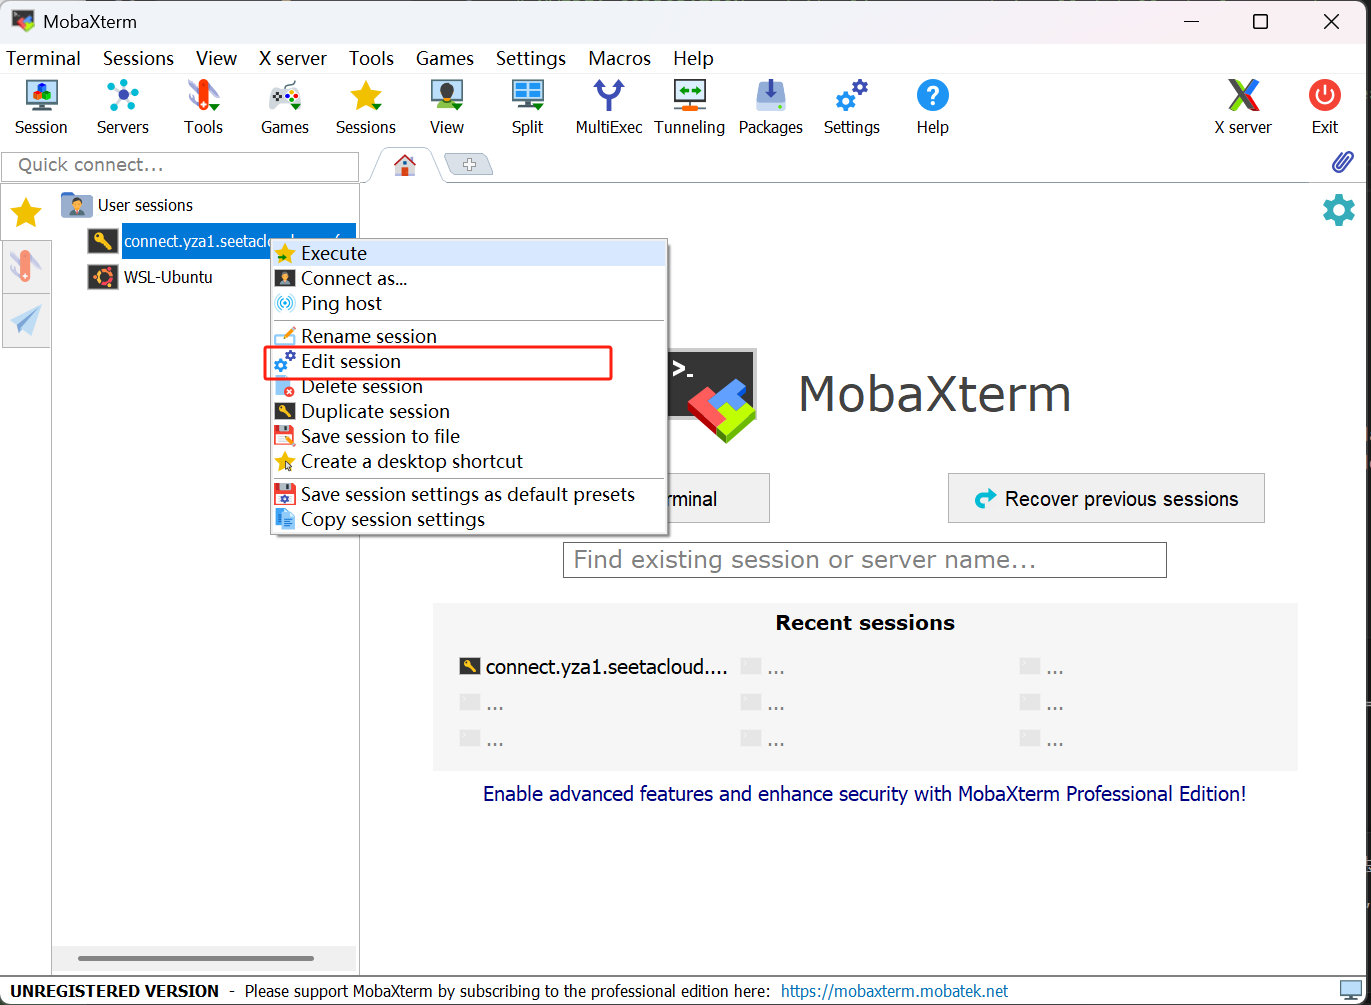This screenshot has width=1371, height=1005.
Task: Open the View toolbar icon
Action: [447, 107]
